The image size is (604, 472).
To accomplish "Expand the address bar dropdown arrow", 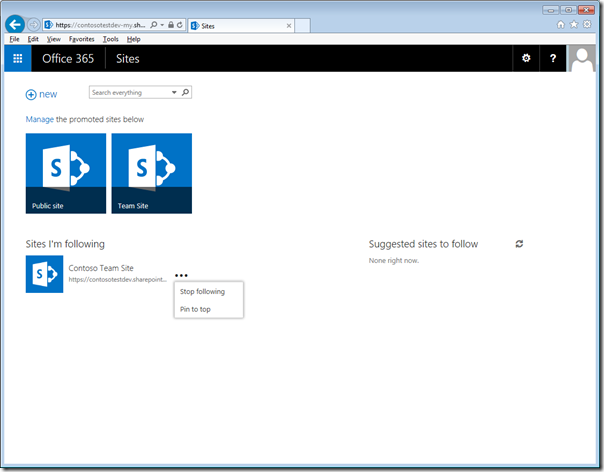I will (162, 25).
